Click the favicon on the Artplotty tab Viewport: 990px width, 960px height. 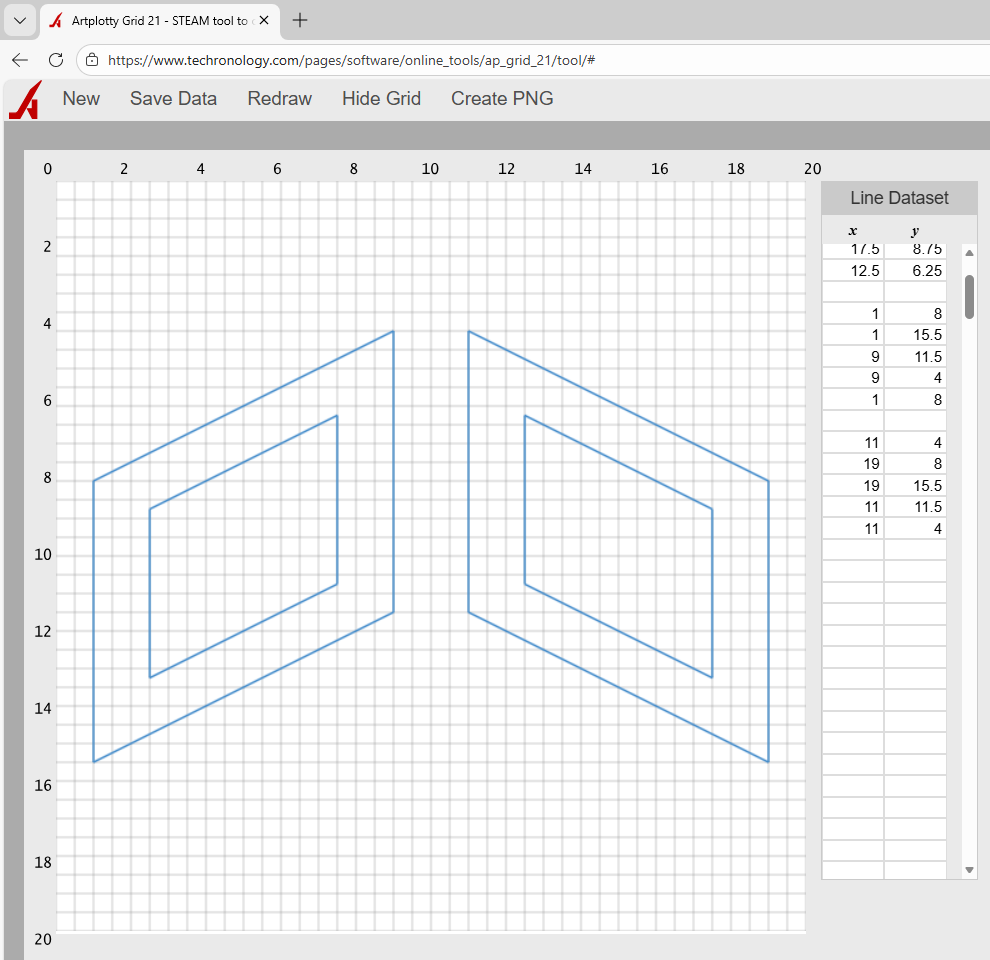tap(55, 19)
